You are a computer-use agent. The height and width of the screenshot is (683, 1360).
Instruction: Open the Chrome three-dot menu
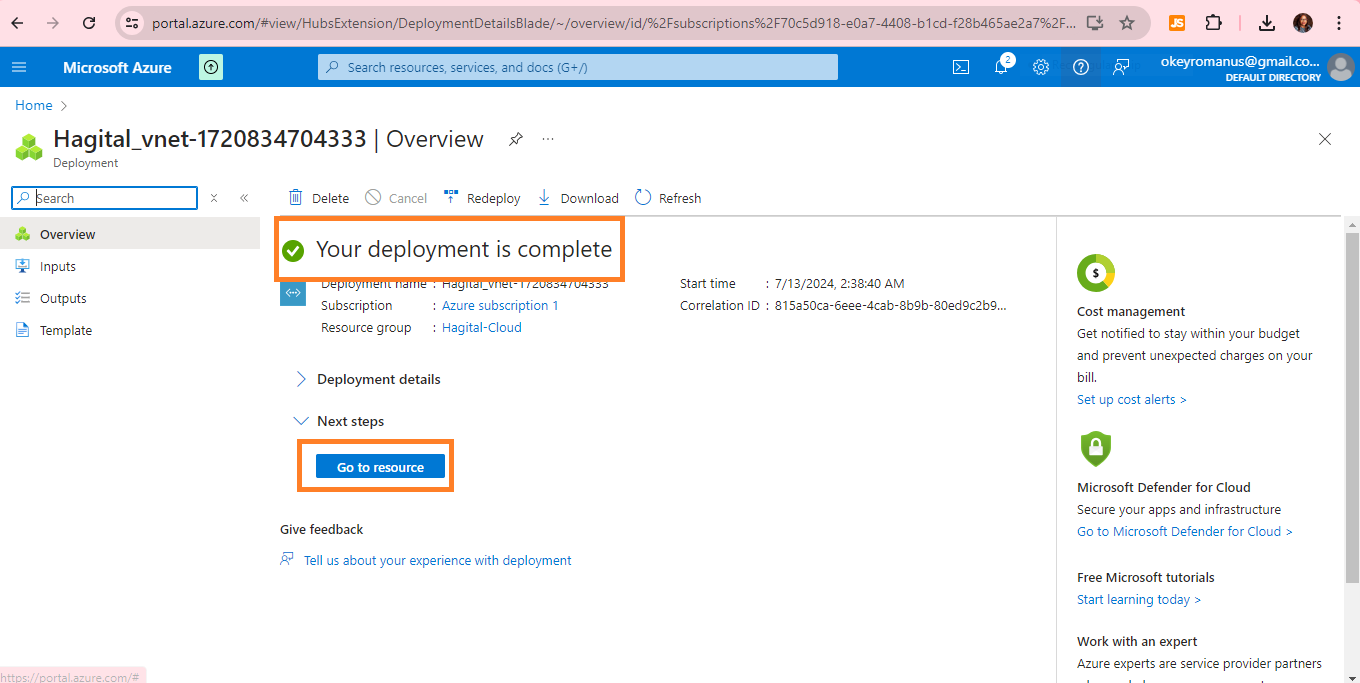coord(1339,22)
